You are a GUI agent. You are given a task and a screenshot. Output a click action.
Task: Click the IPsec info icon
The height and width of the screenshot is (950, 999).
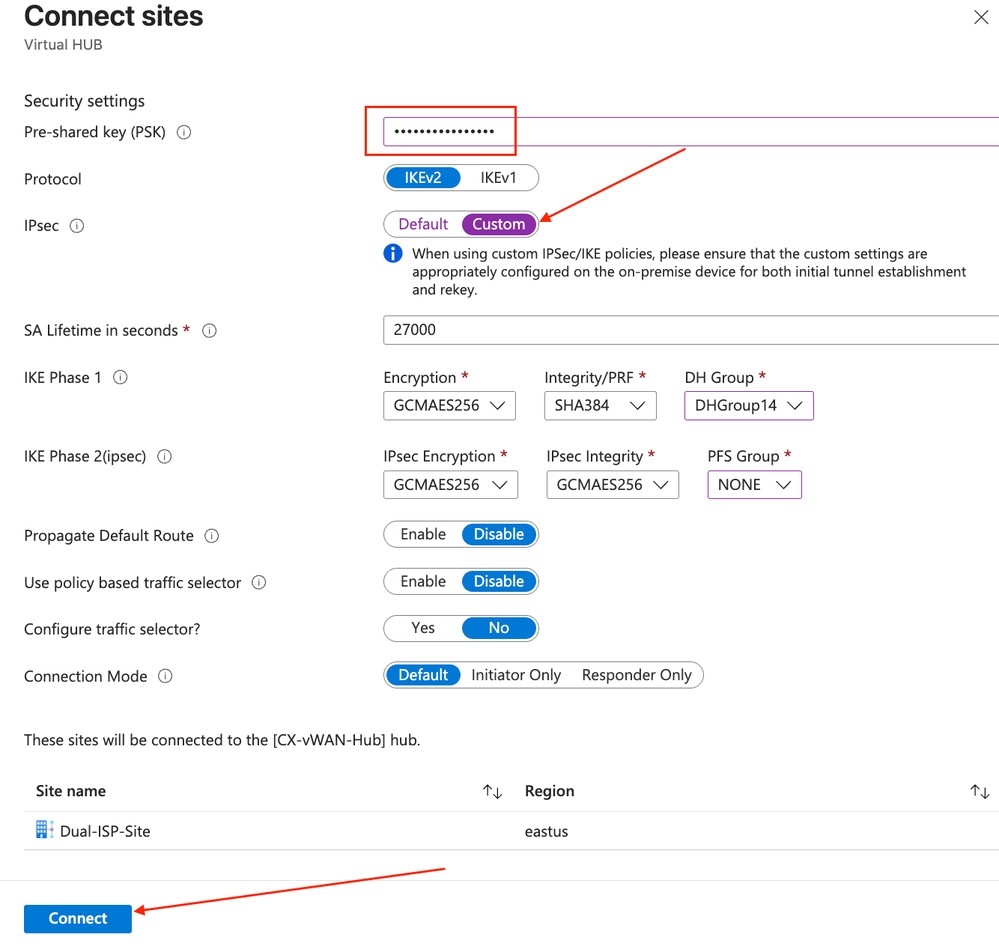[x=76, y=226]
